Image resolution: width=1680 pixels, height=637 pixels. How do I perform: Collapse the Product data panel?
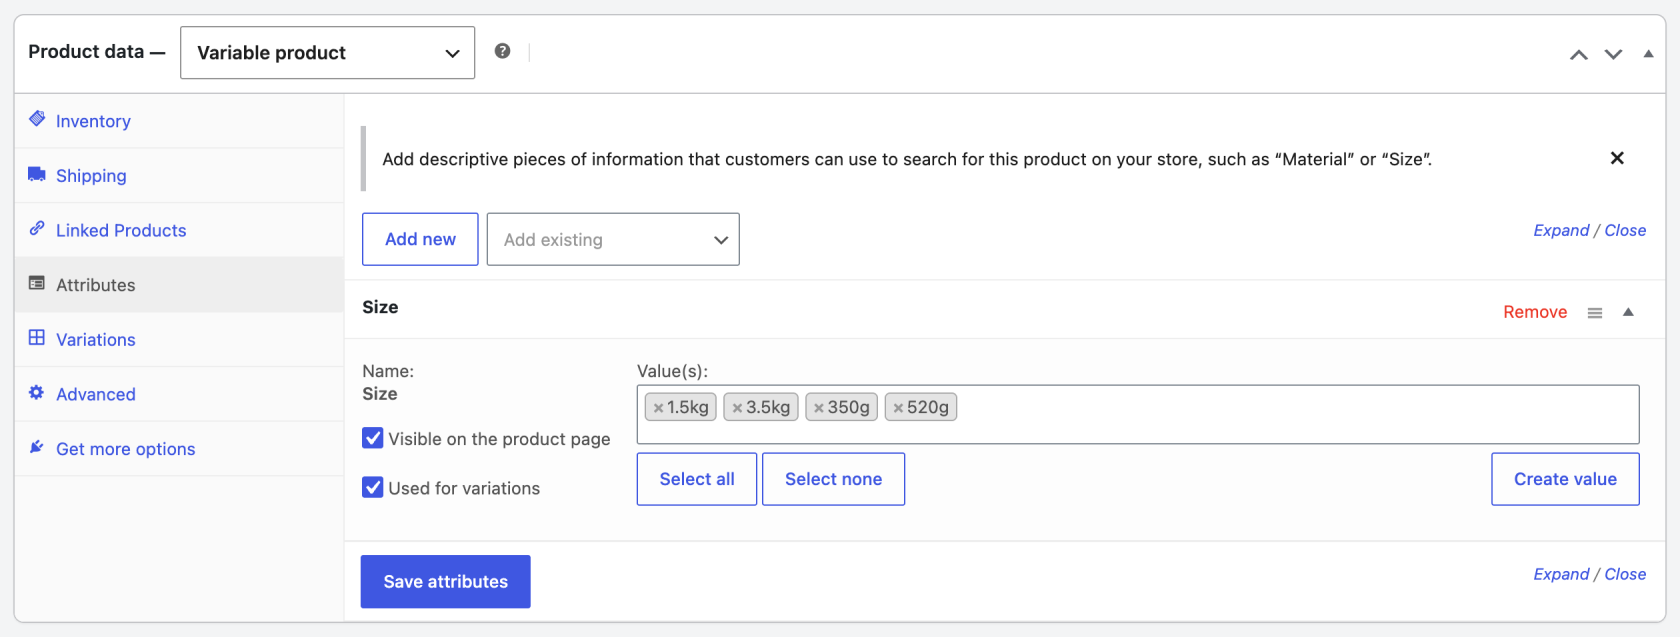tap(1648, 54)
